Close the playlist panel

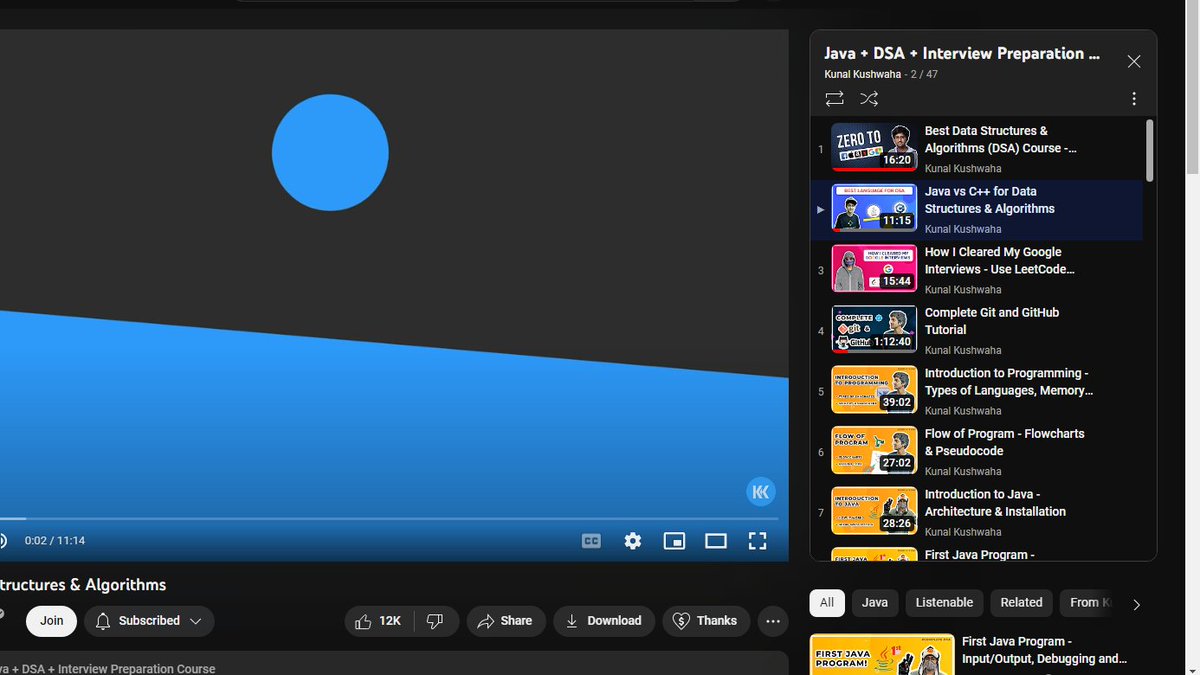coord(1134,62)
